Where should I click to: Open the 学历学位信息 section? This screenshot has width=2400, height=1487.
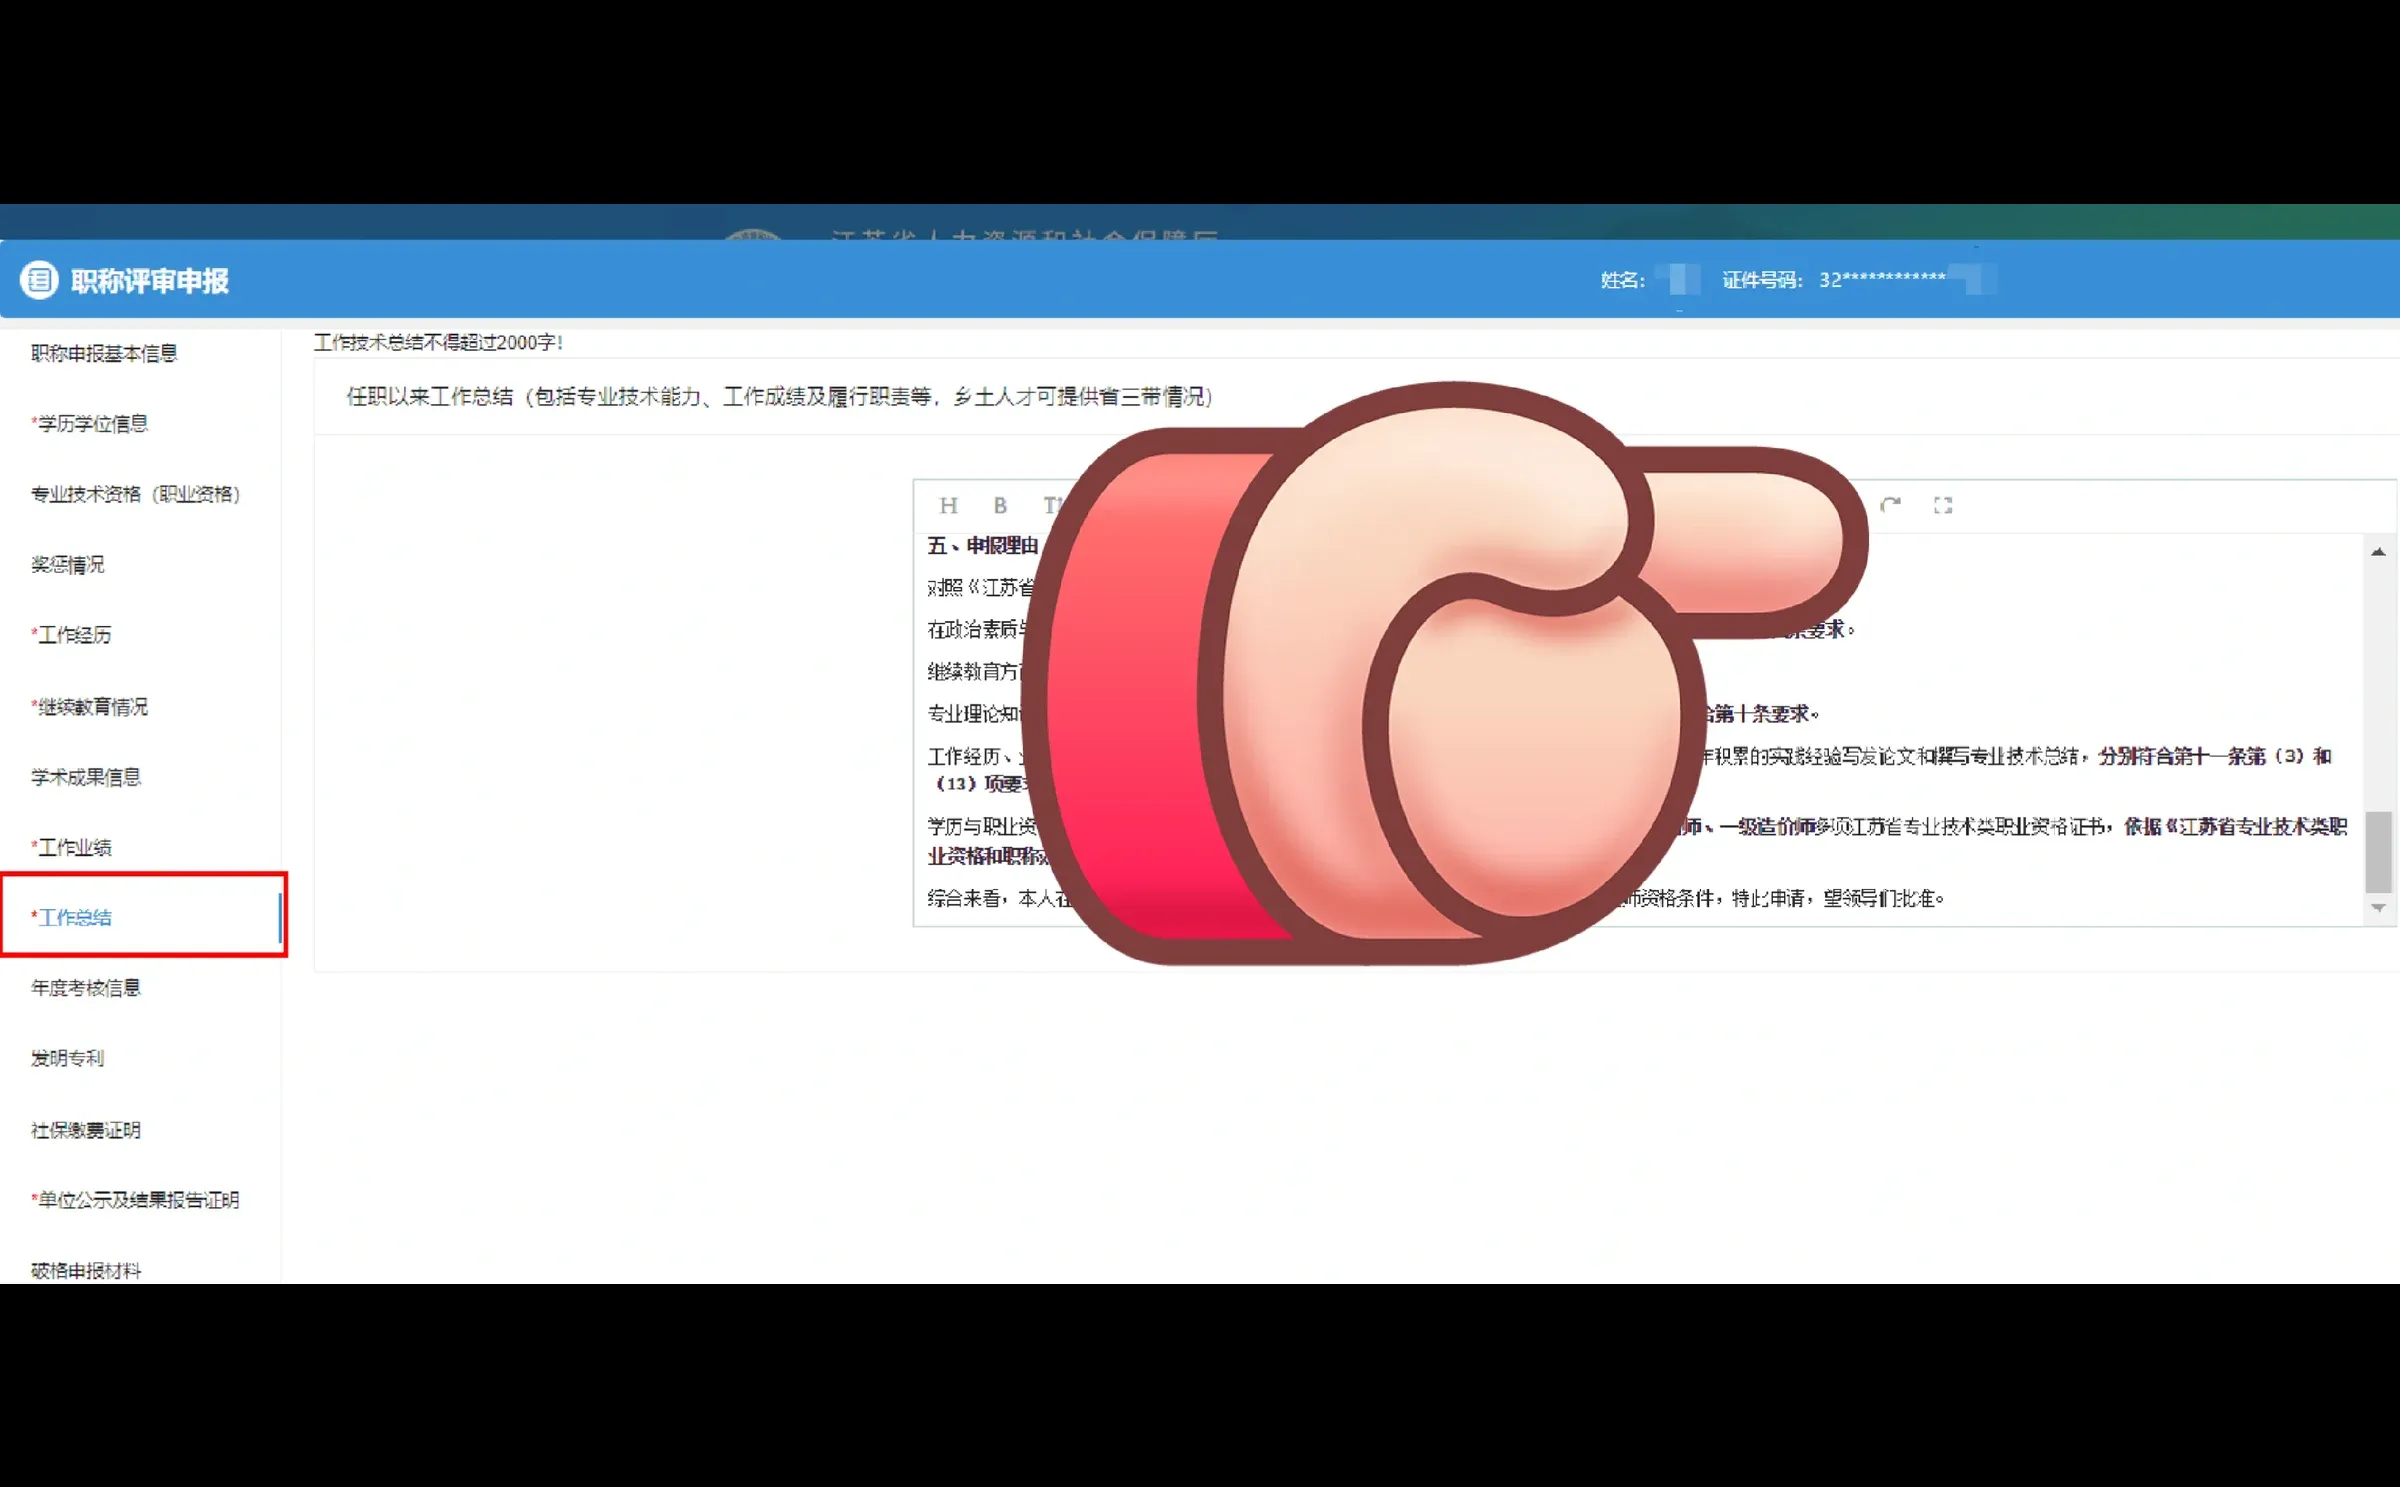pyautogui.click(x=90, y=423)
